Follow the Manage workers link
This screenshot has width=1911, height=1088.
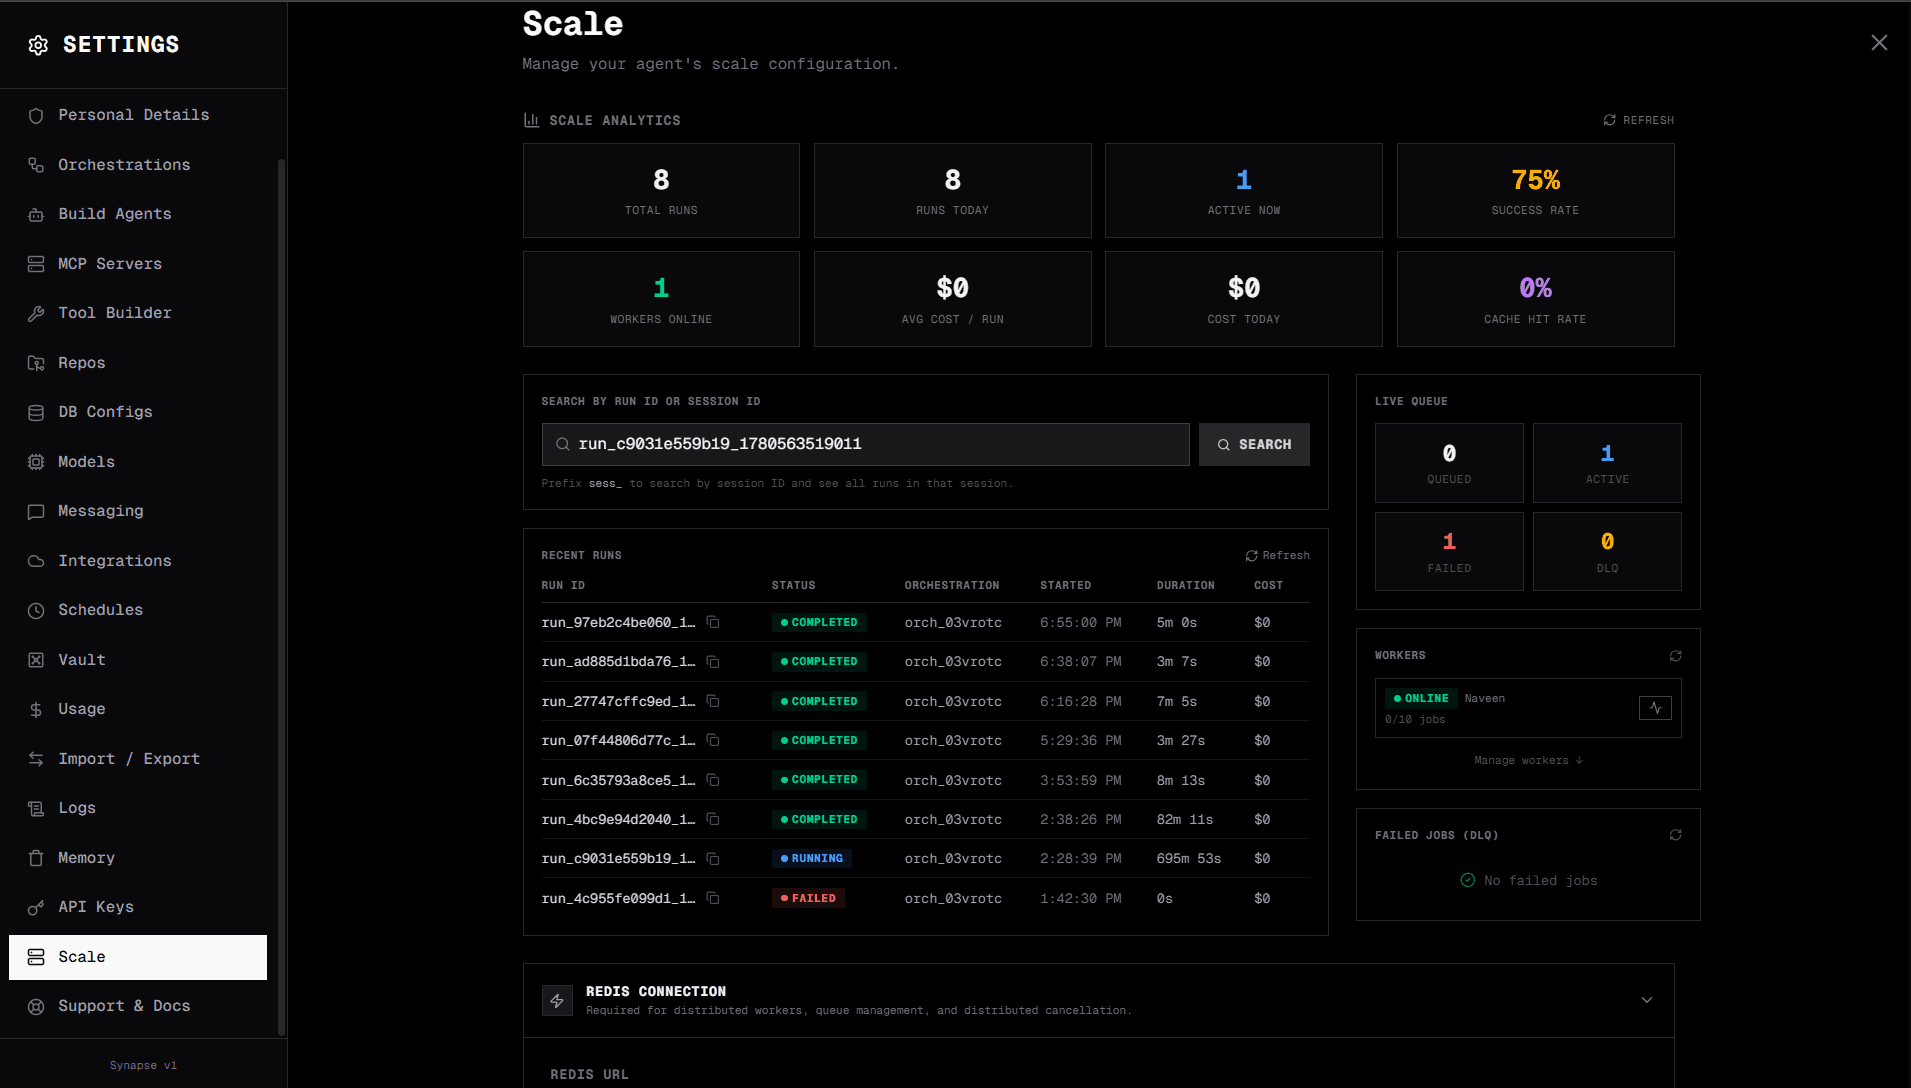point(1528,761)
